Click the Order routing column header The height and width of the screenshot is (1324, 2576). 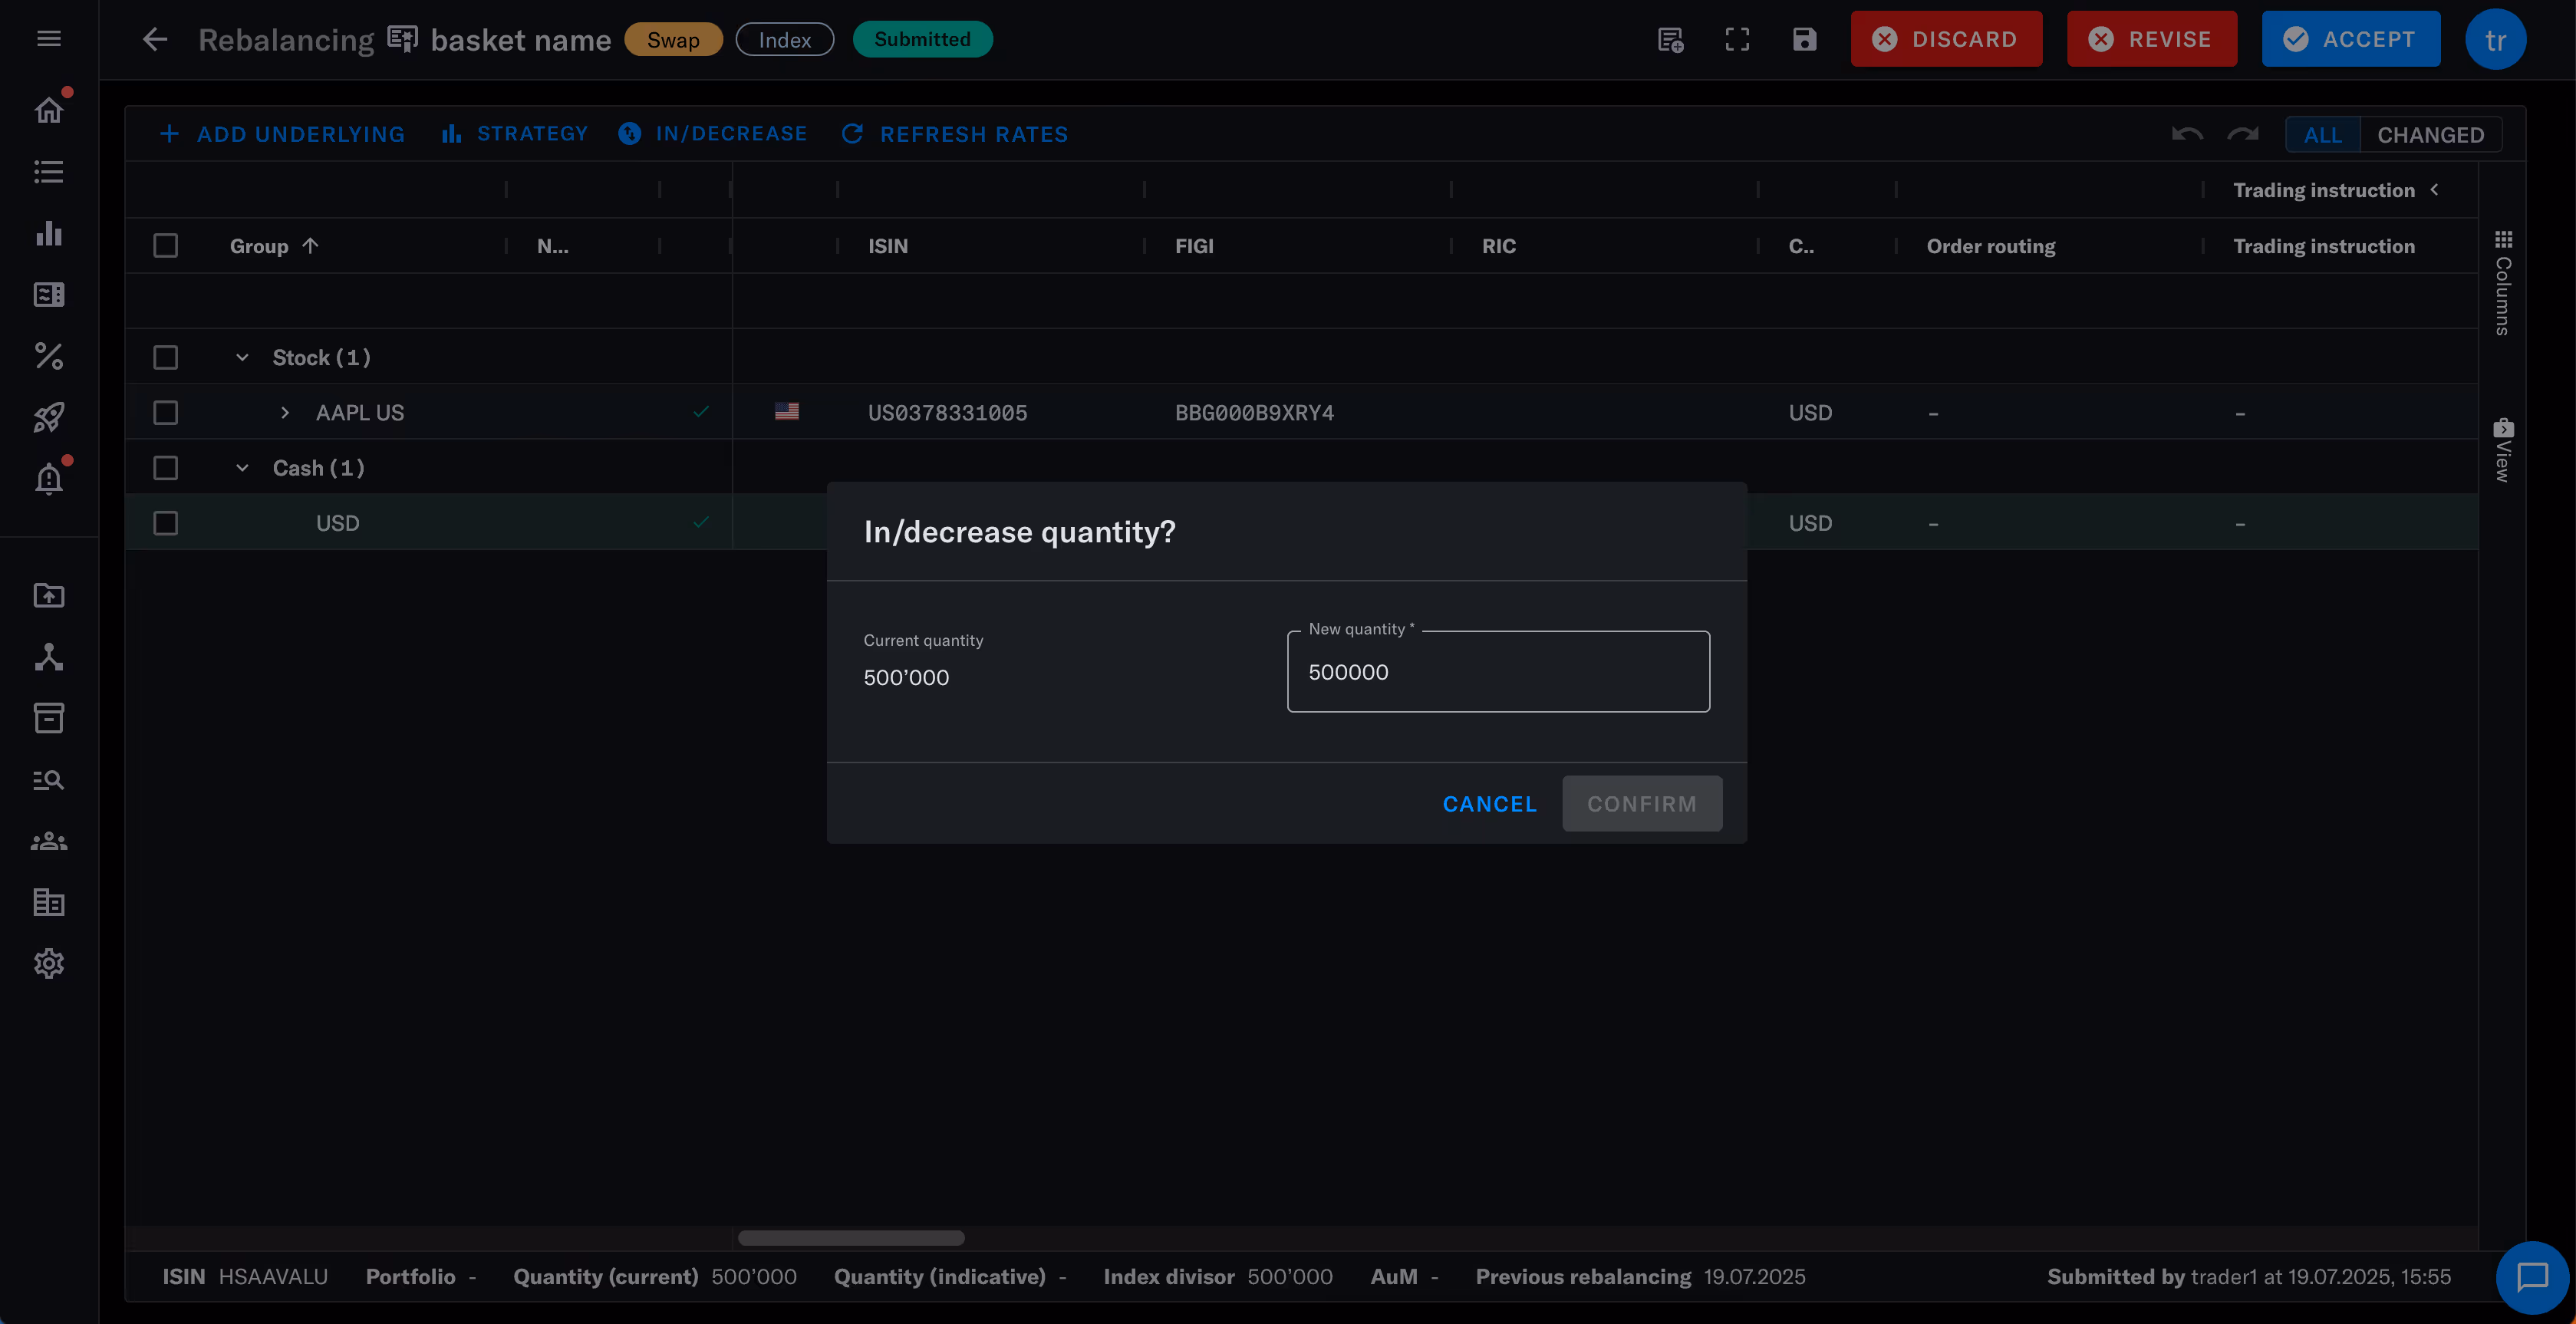click(x=1991, y=246)
